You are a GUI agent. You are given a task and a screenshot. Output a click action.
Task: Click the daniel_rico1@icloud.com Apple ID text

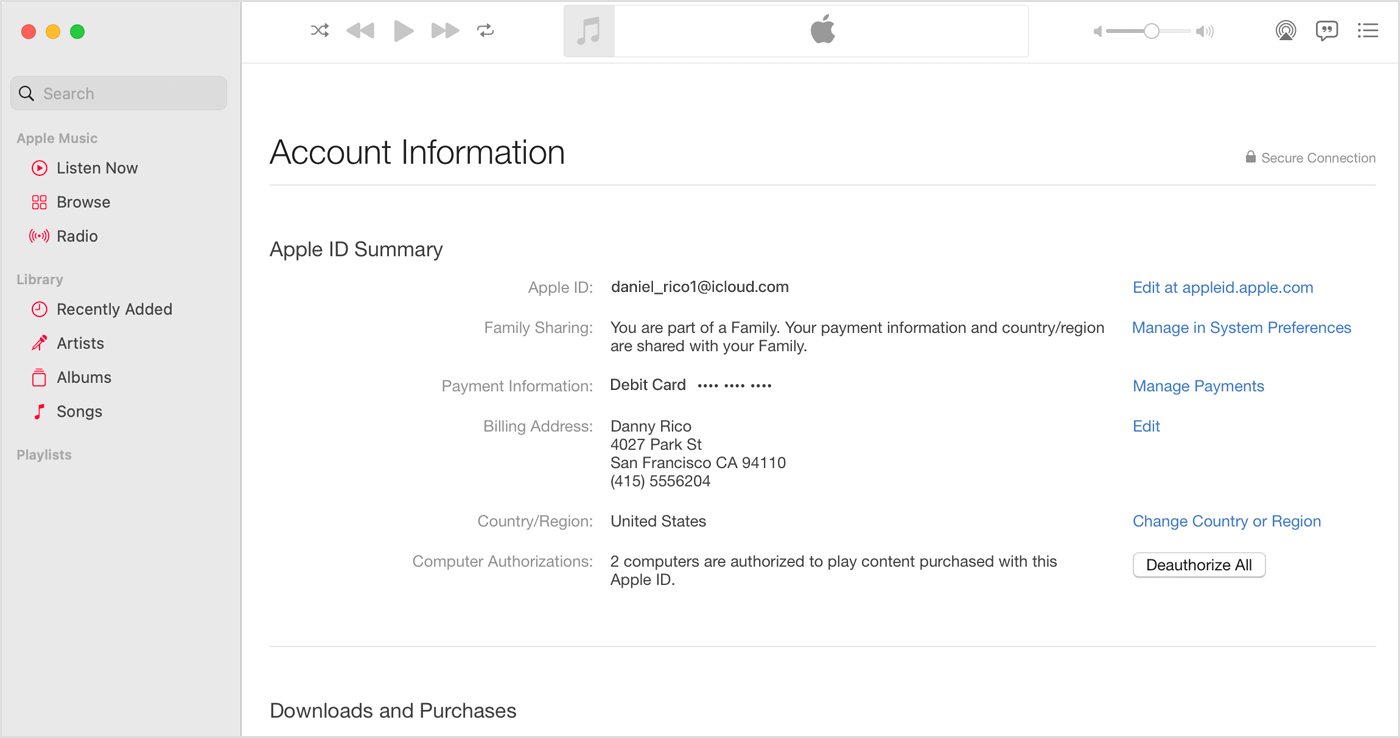700,287
